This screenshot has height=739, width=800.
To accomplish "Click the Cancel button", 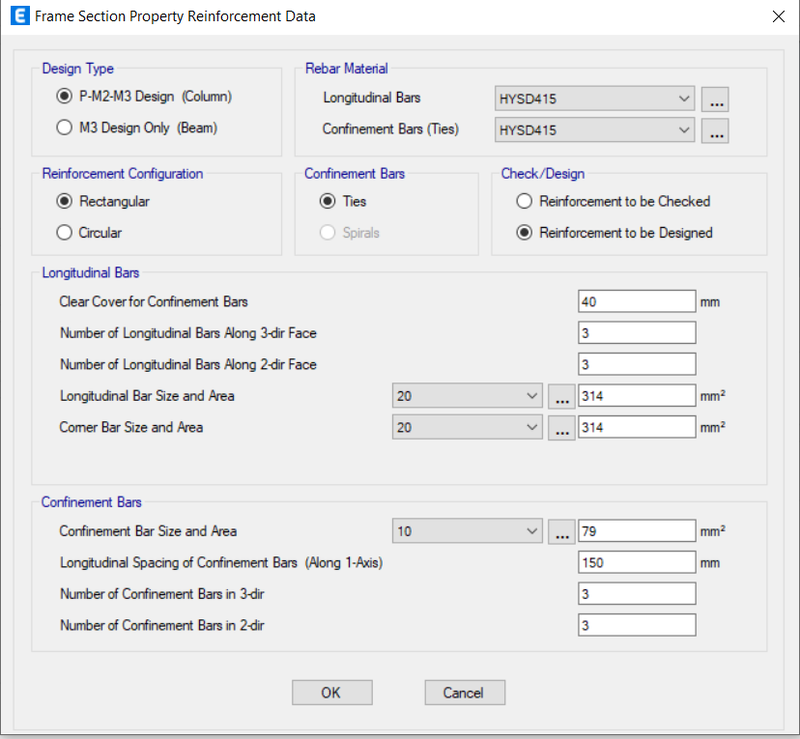I will click(465, 693).
